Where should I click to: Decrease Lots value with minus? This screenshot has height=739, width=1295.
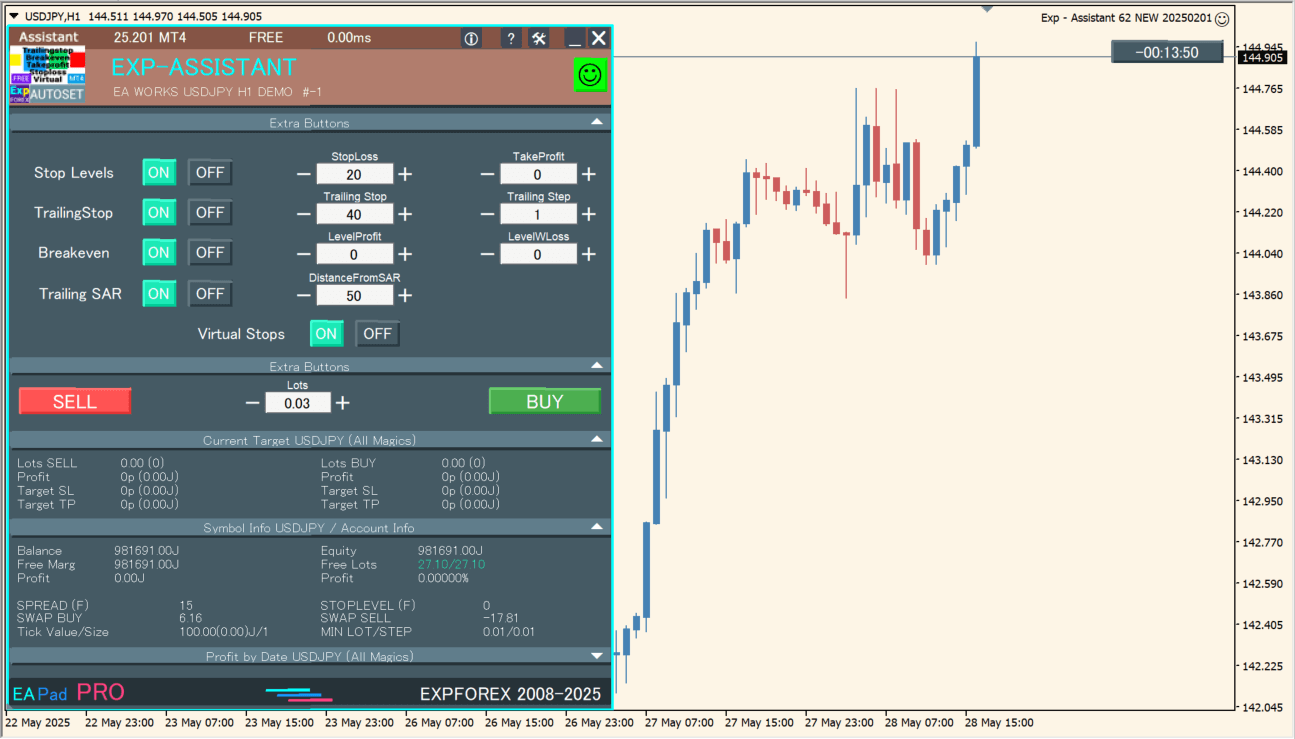click(x=252, y=403)
